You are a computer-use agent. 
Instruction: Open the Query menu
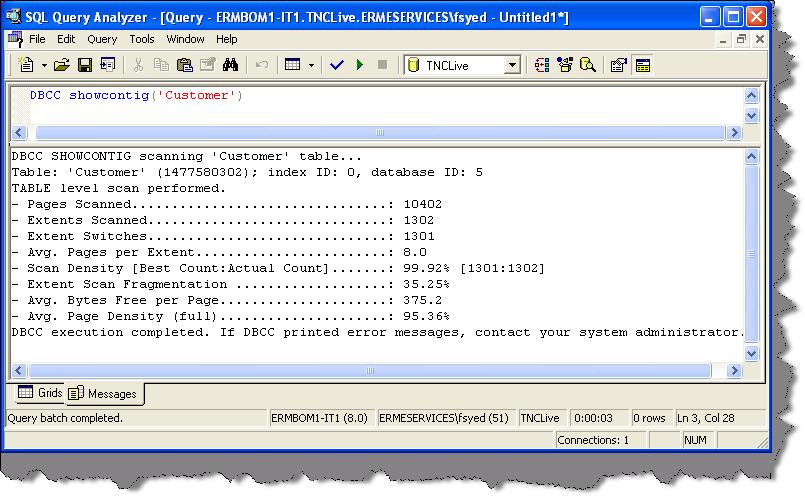(x=102, y=40)
